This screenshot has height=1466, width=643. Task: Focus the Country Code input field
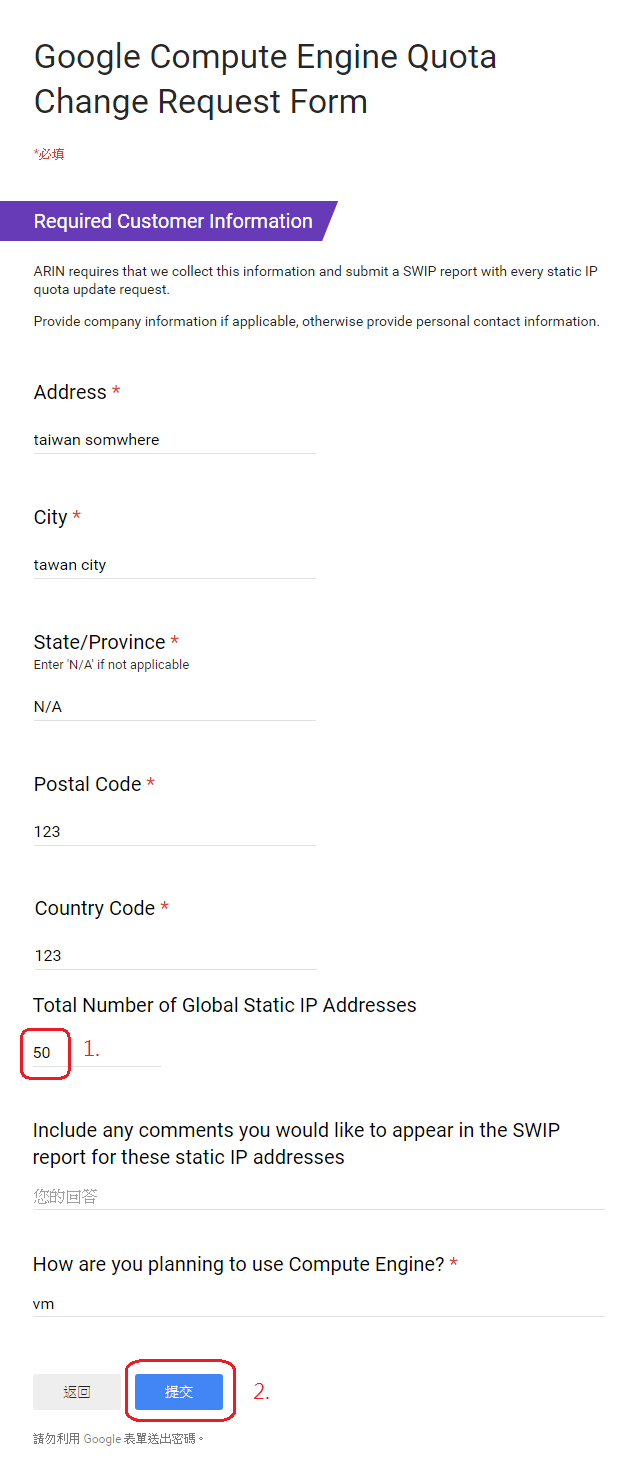(174, 956)
